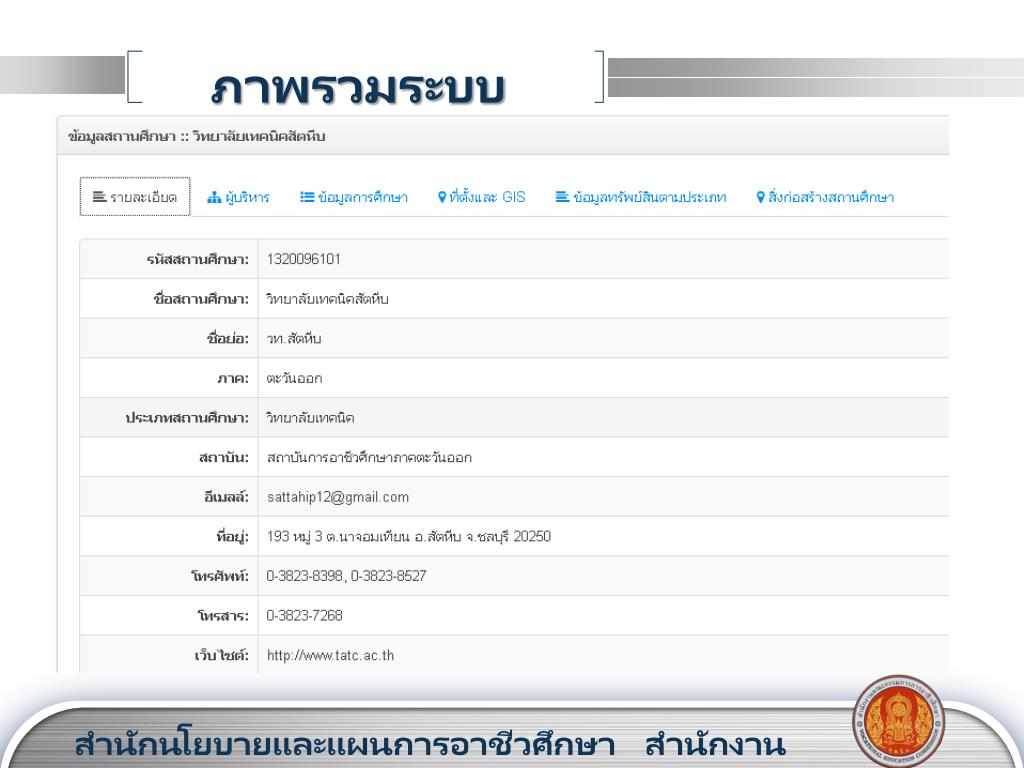Viewport: 1024px width, 768px height.
Task: Click the lines icon beside ข้อมูลทรัพย์สินตามประเภท
Action: pyautogui.click(x=562, y=197)
